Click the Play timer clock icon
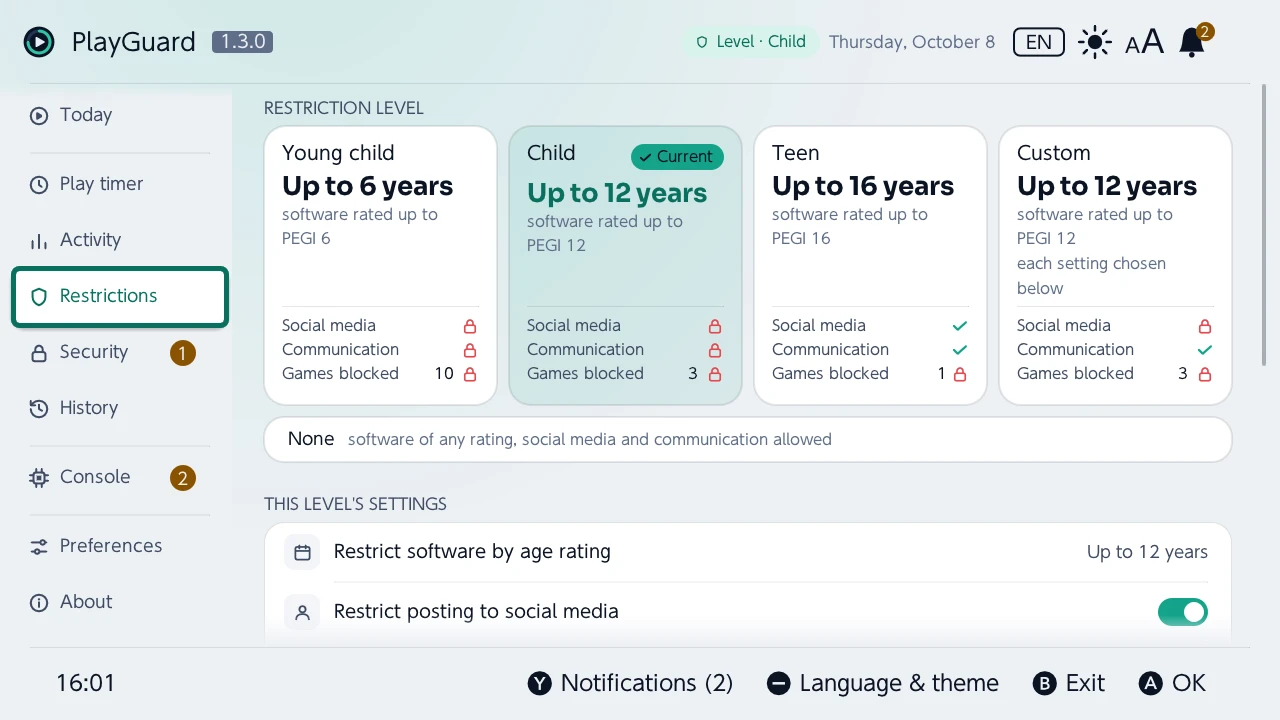Screen dimensions: 1280x720 39,184
